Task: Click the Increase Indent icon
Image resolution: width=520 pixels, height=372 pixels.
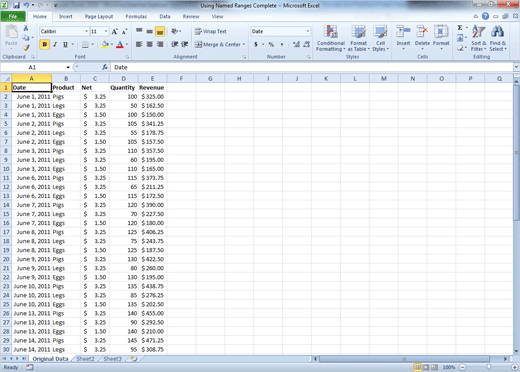Action: (x=185, y=44)
